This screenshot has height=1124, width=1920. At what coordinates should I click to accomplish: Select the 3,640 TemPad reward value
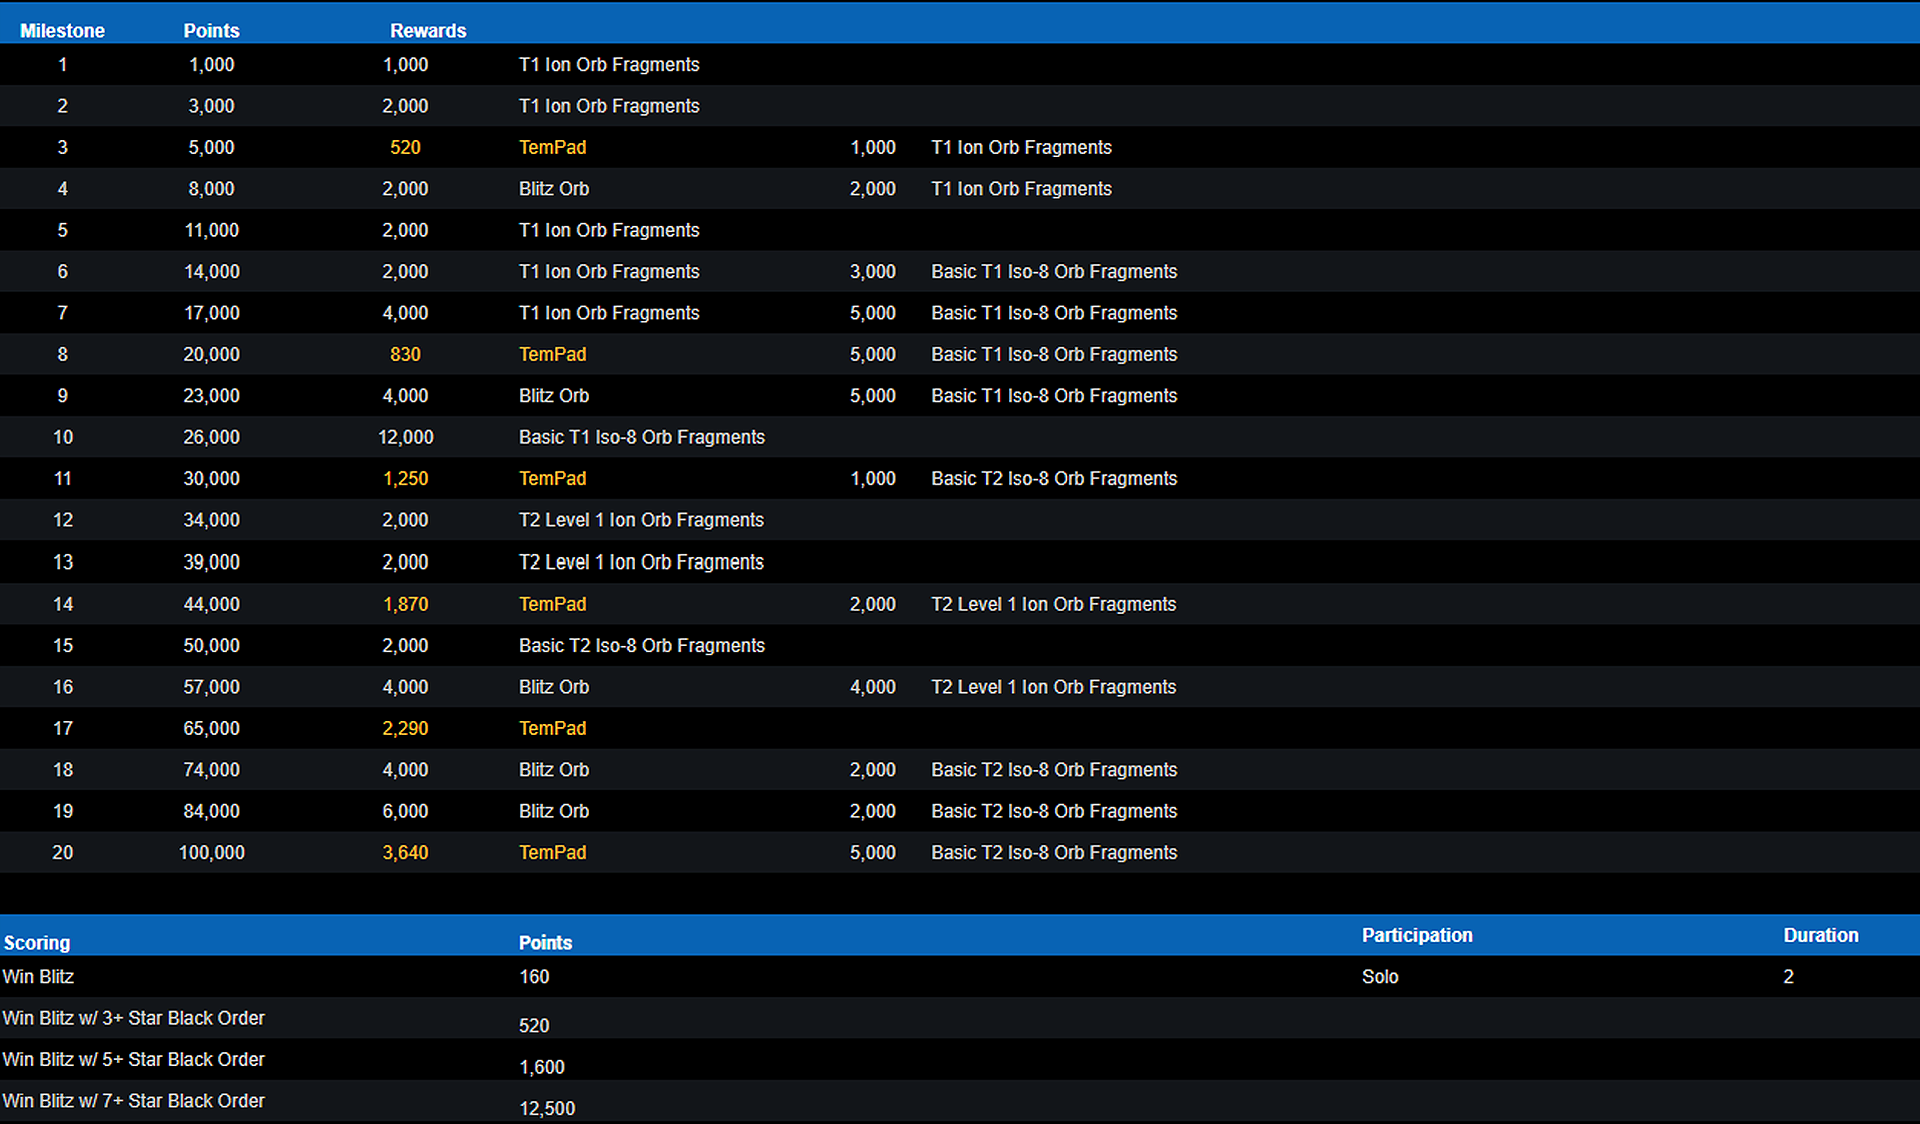point(405,853)
